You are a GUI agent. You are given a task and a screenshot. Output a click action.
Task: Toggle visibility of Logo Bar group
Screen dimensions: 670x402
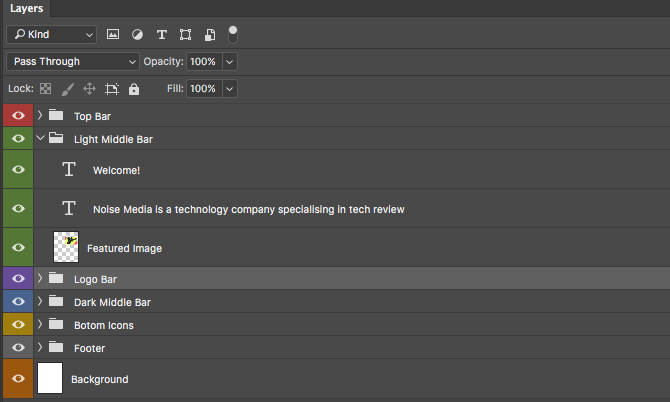(x=17, y=279)
